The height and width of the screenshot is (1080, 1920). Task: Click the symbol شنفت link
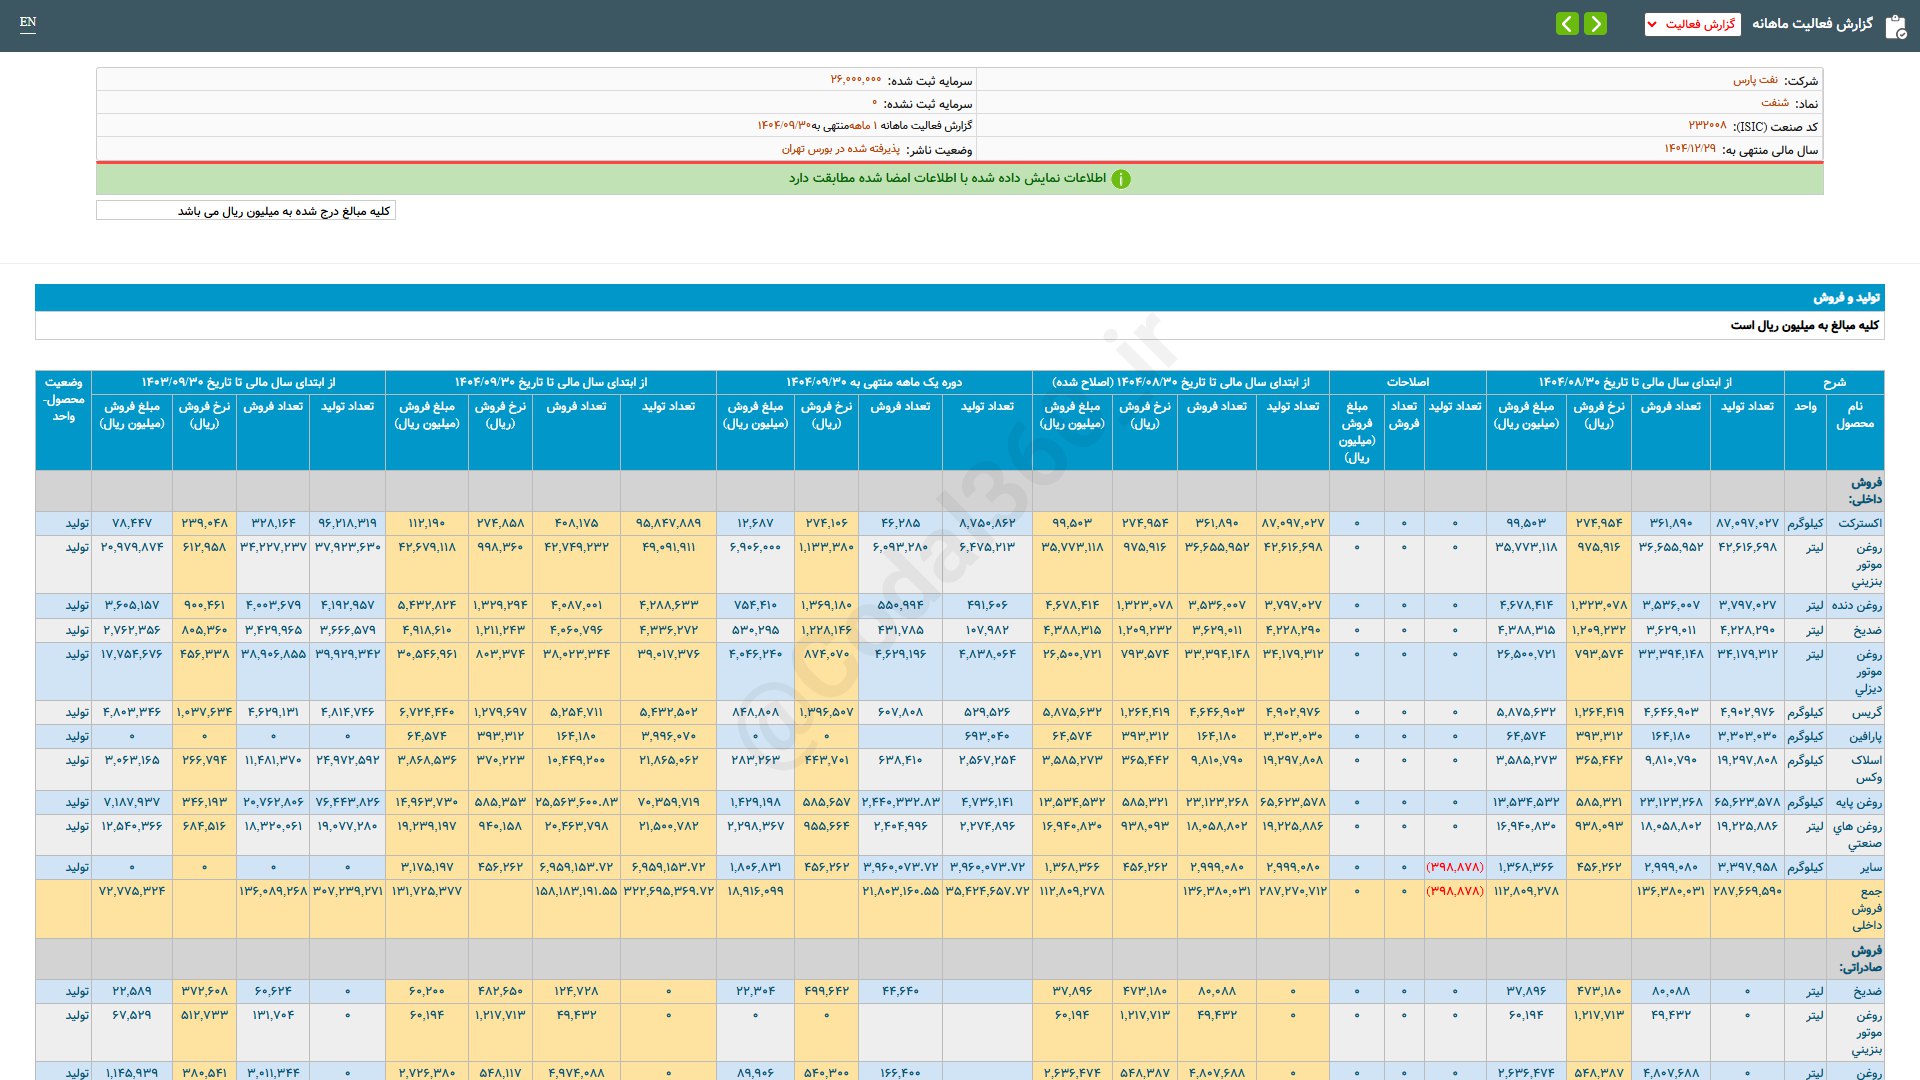click(x=1774, y=103)
